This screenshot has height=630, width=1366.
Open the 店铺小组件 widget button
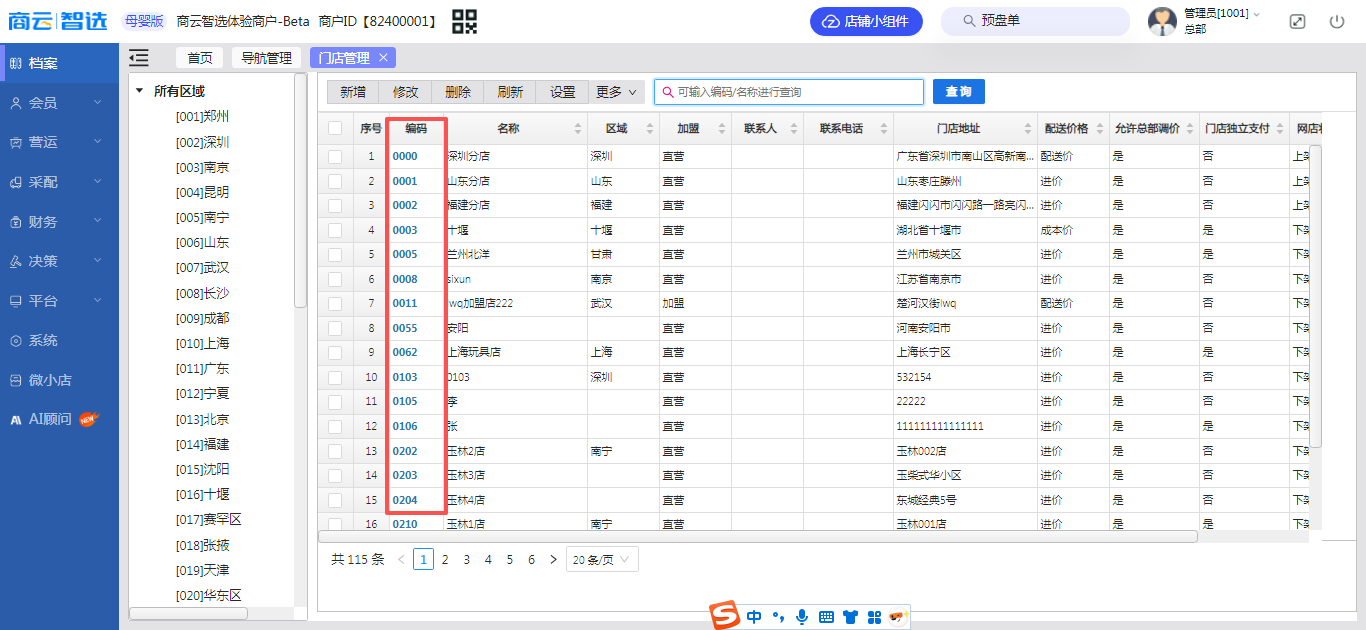(x=866, y=21)
